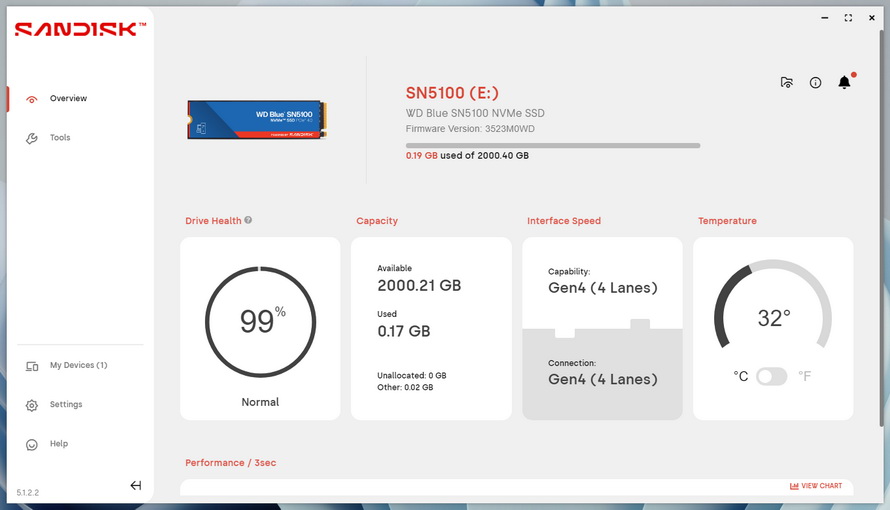Click the Drive Health question mark icon
Screen dimensions: 890x510
(248, 220)
